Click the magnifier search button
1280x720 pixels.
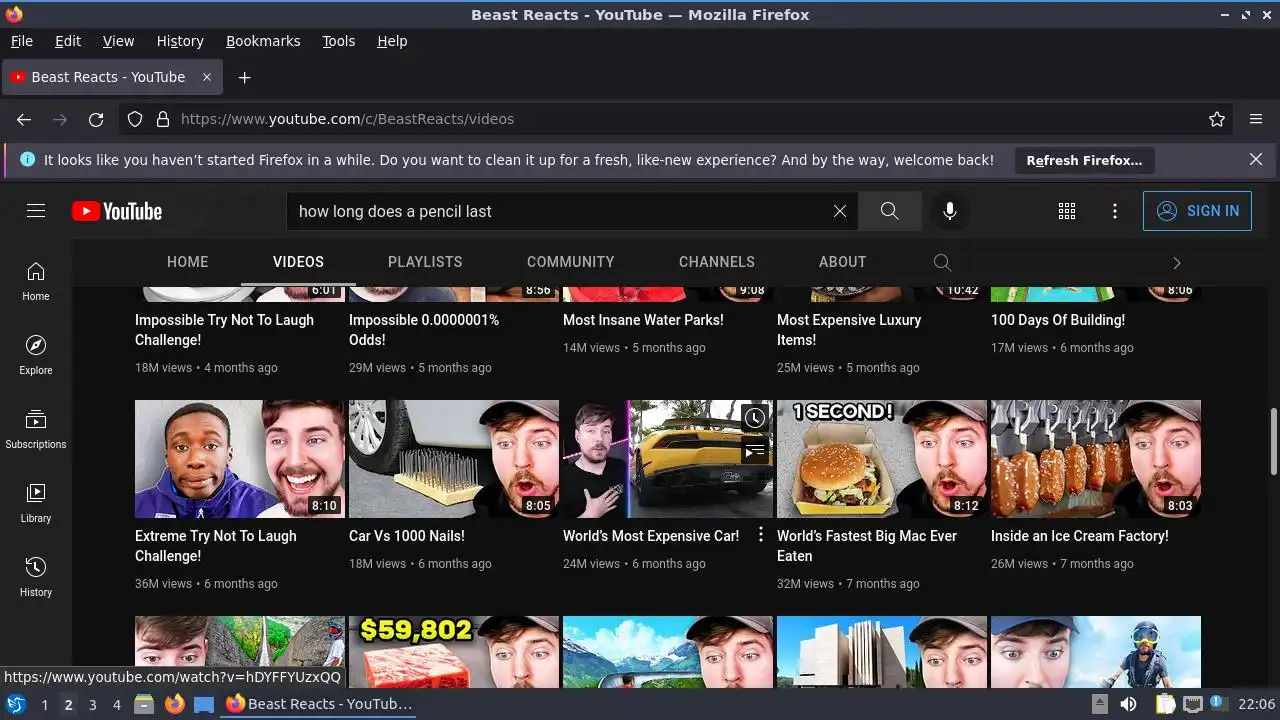pos(890,211)
